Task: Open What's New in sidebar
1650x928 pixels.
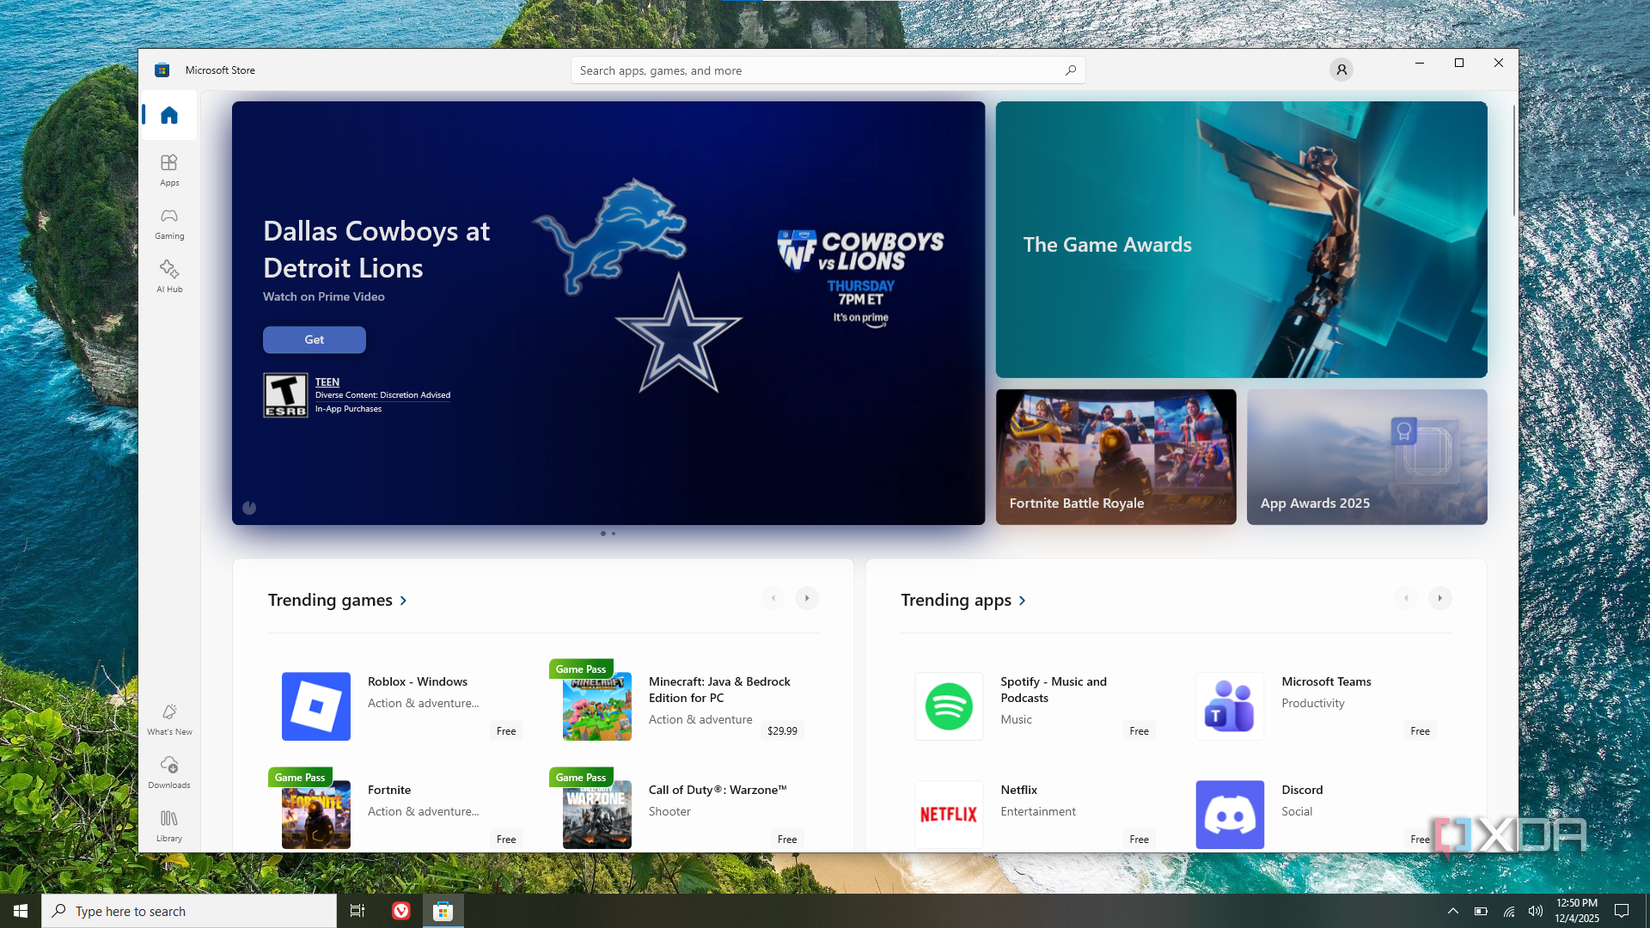Action: point(169,719)
